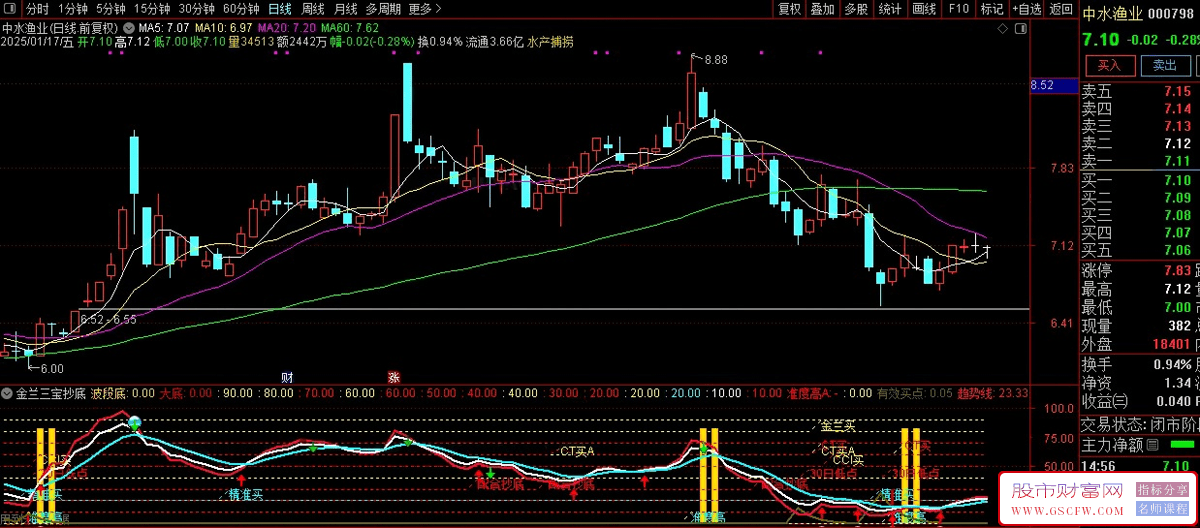Click the 交易状态 status row
Viewport: 1200px width, 528px height.
1140,423
